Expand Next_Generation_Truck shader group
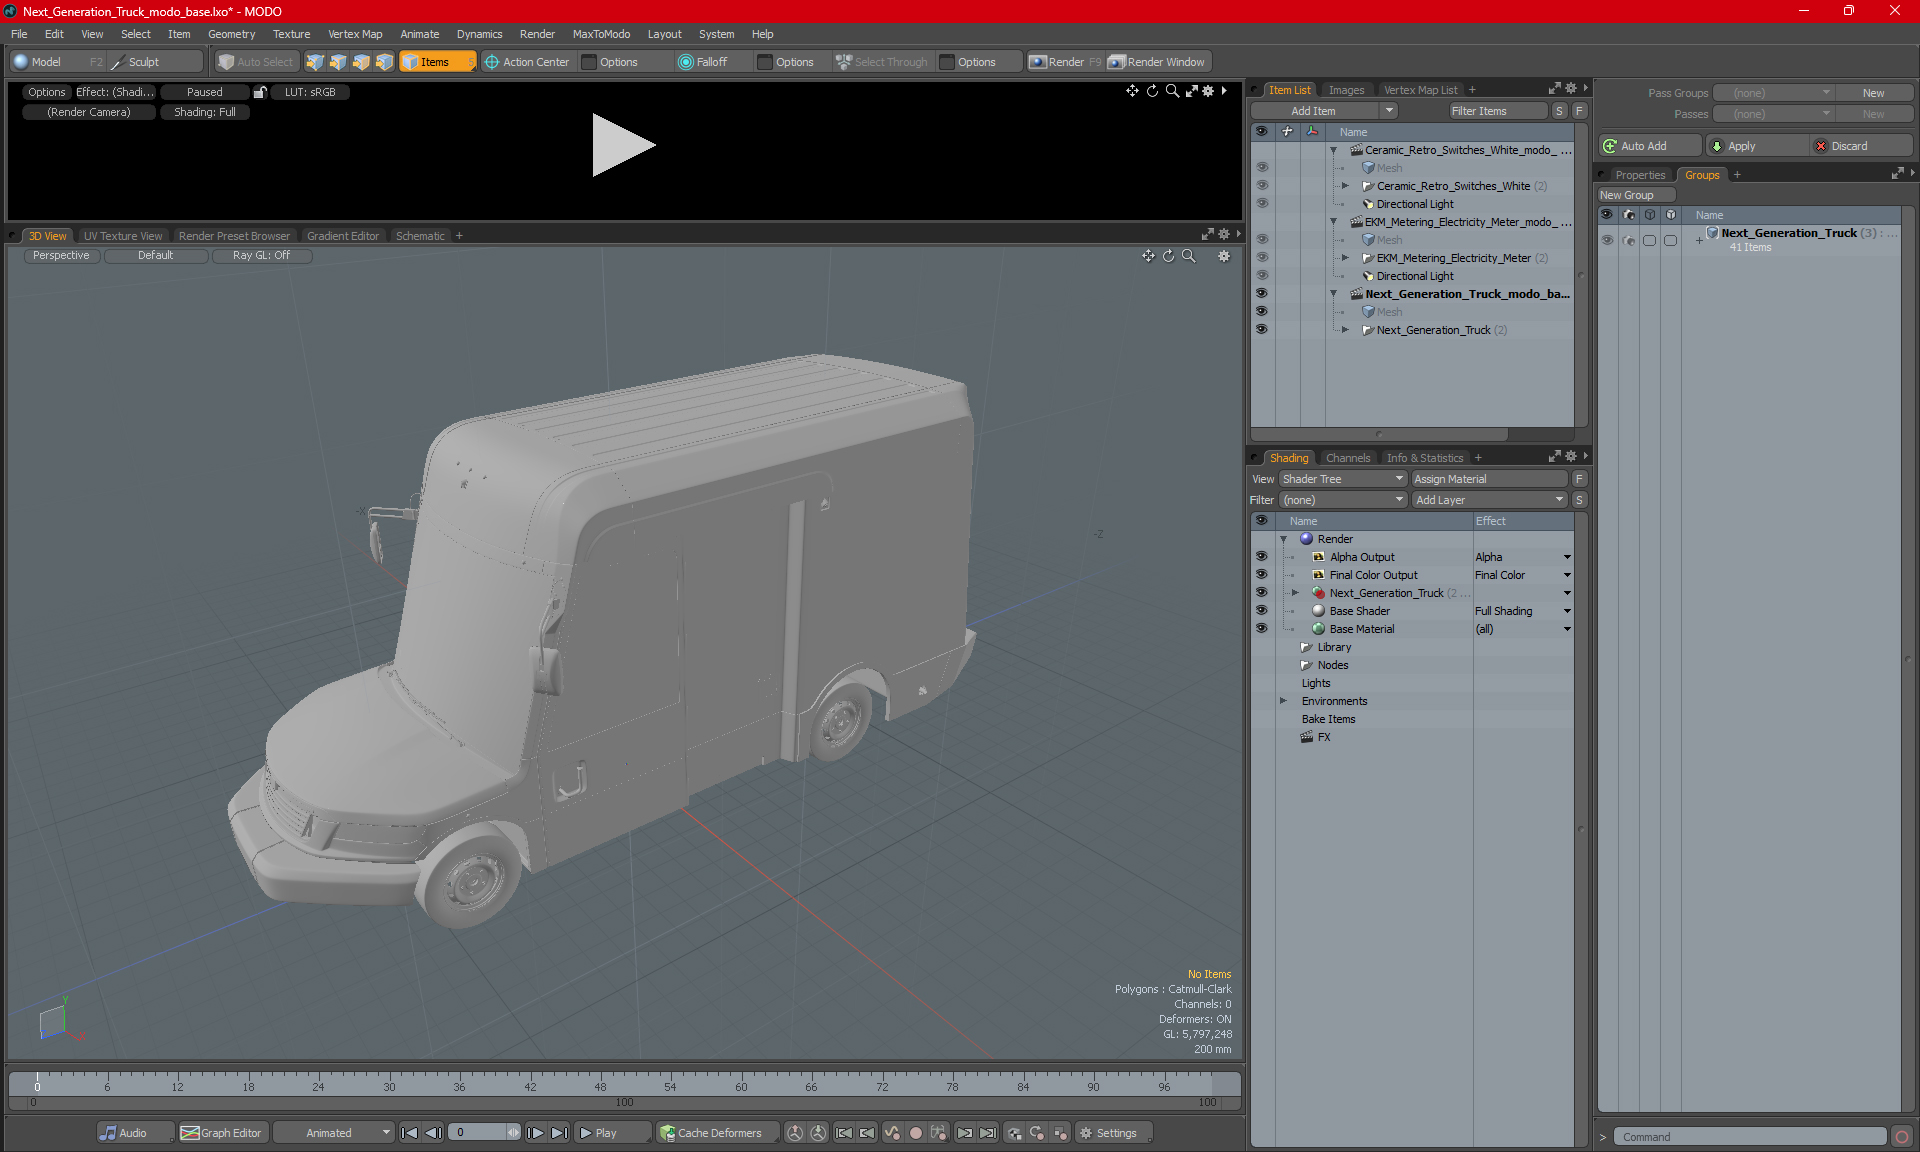This screenshot has width=1920, height=1152. (x=1296, y=593)
